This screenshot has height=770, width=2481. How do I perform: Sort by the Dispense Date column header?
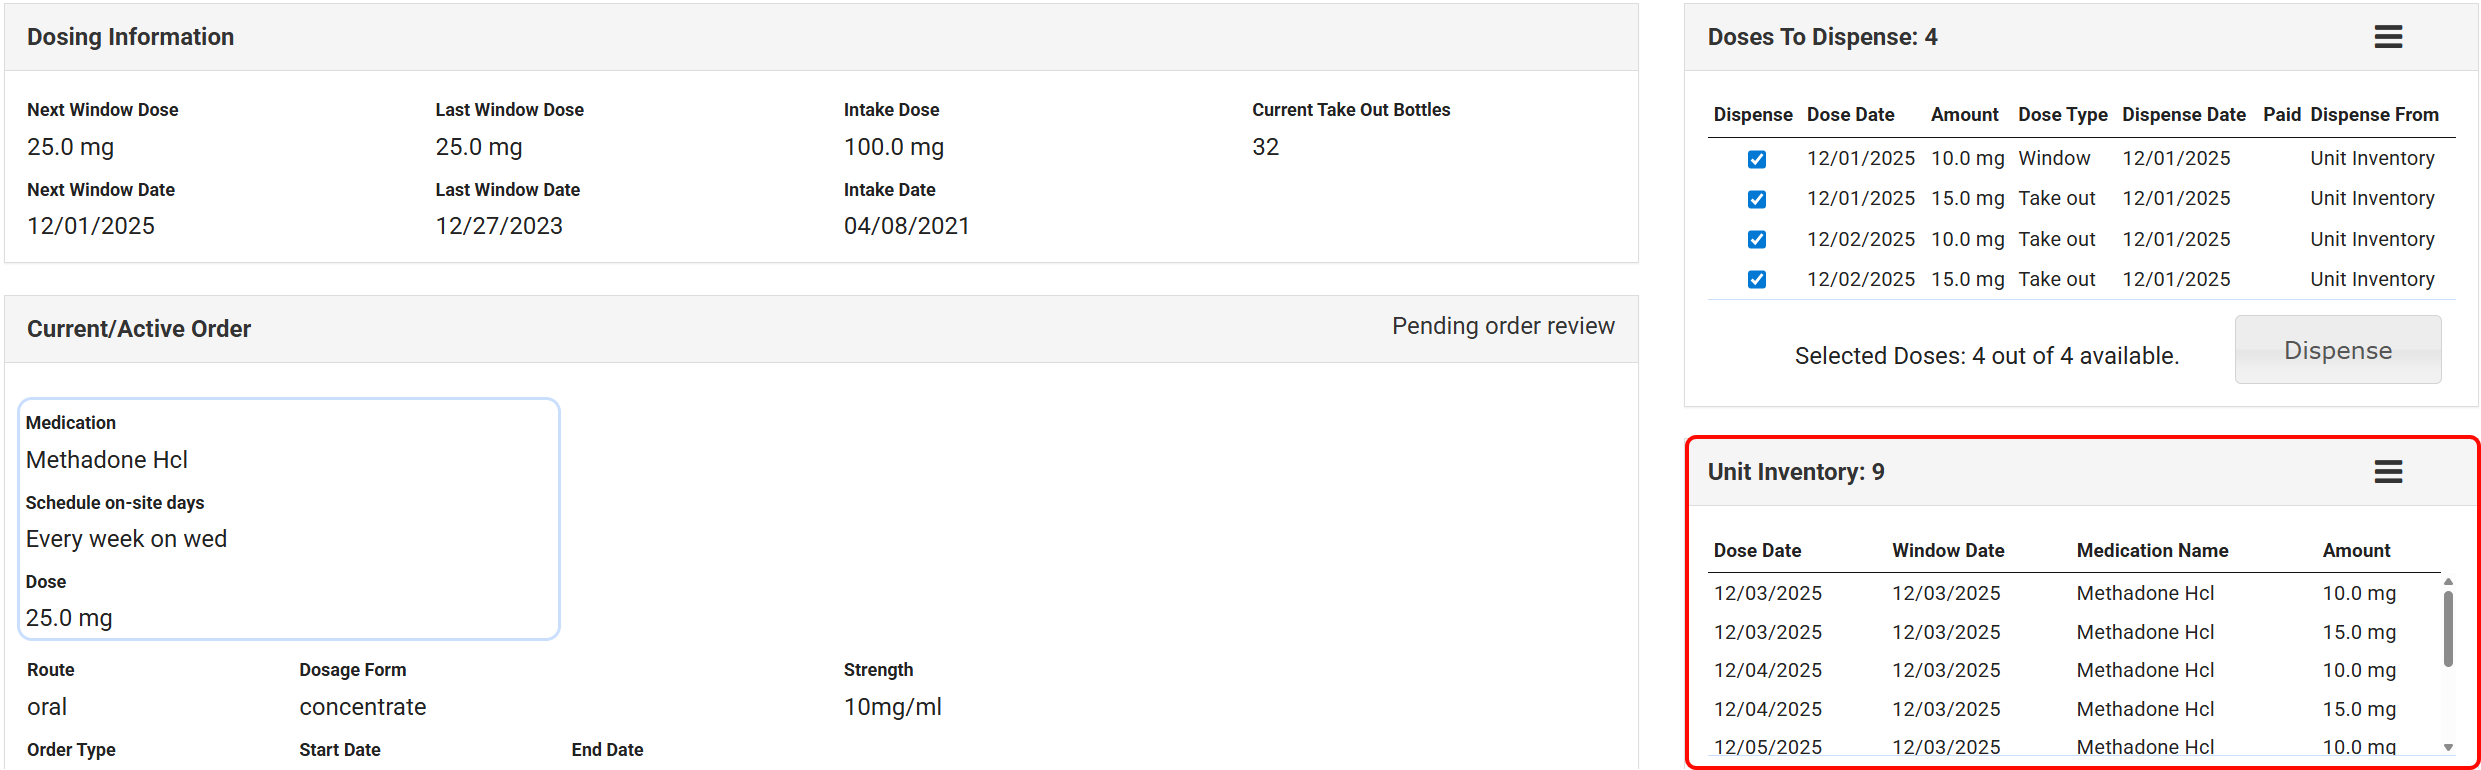(2183, 115)
